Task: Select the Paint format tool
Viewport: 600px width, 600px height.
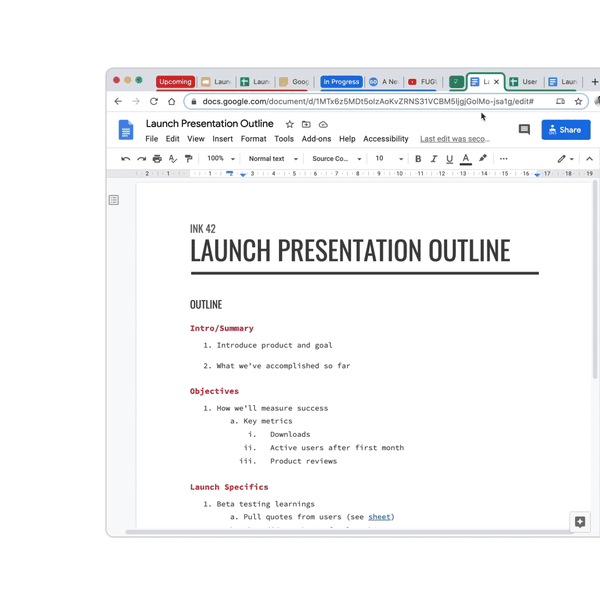Action: click(x=188, y=159)
